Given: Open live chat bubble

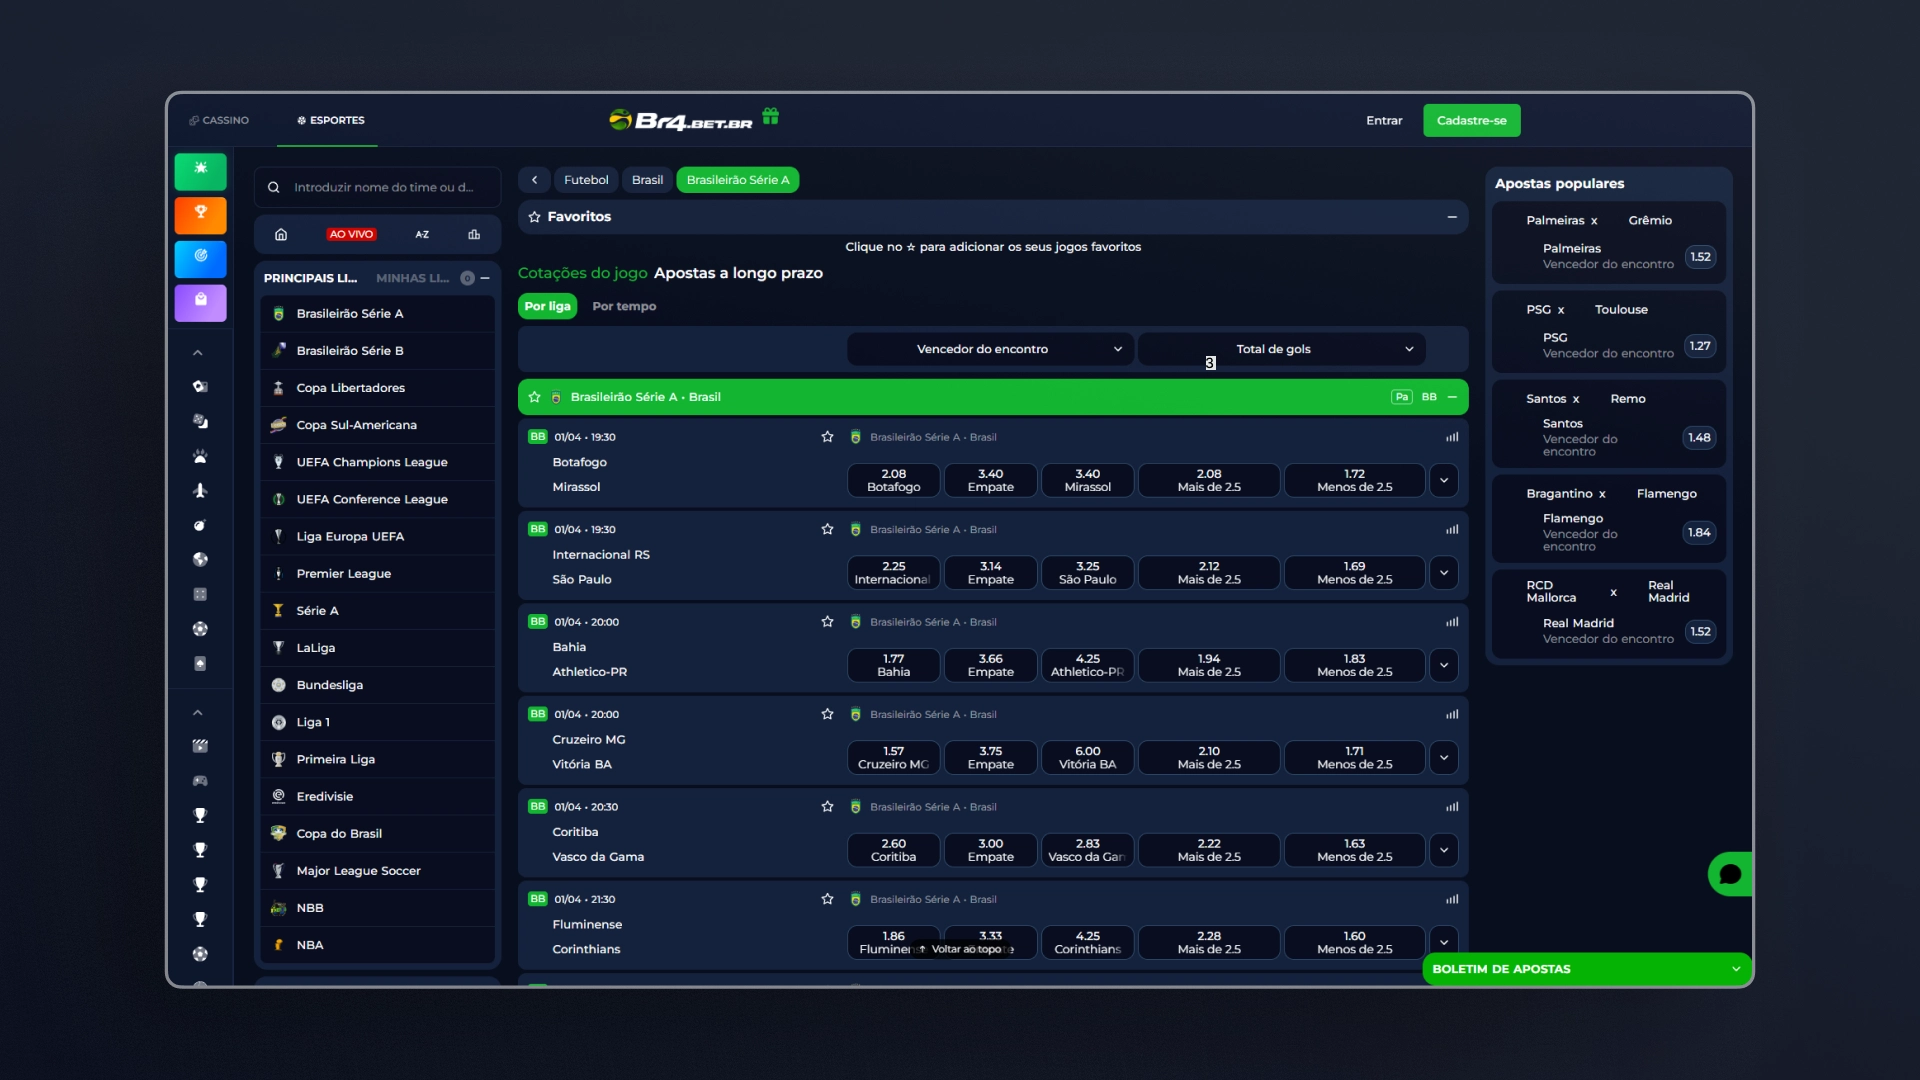Looking at the screenshot, I should (x=1730, y=874).
